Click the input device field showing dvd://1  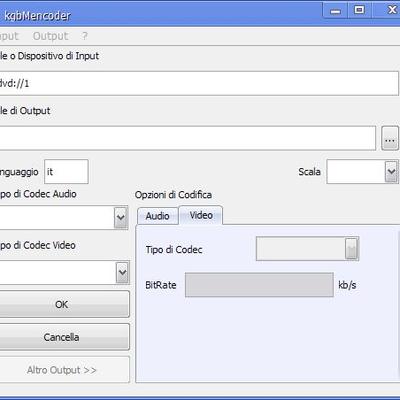point(199,83)
